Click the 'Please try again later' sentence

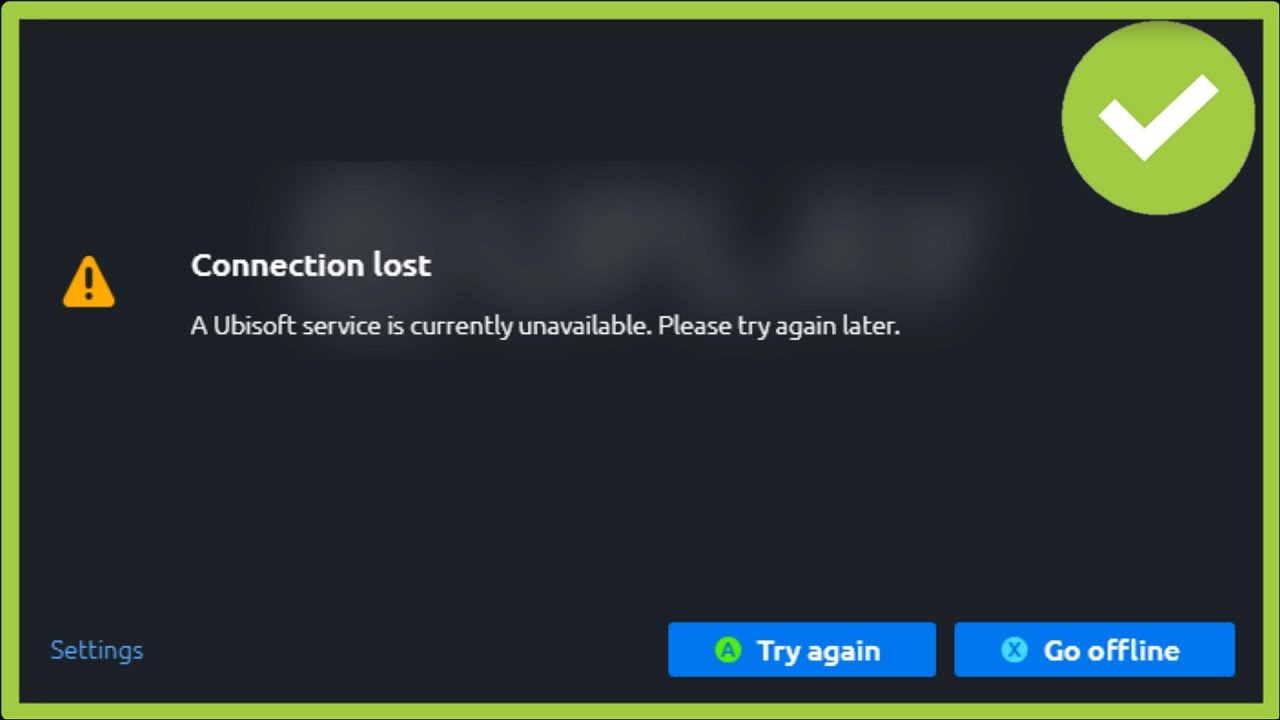pyautogui.click(x=779, y=327)
